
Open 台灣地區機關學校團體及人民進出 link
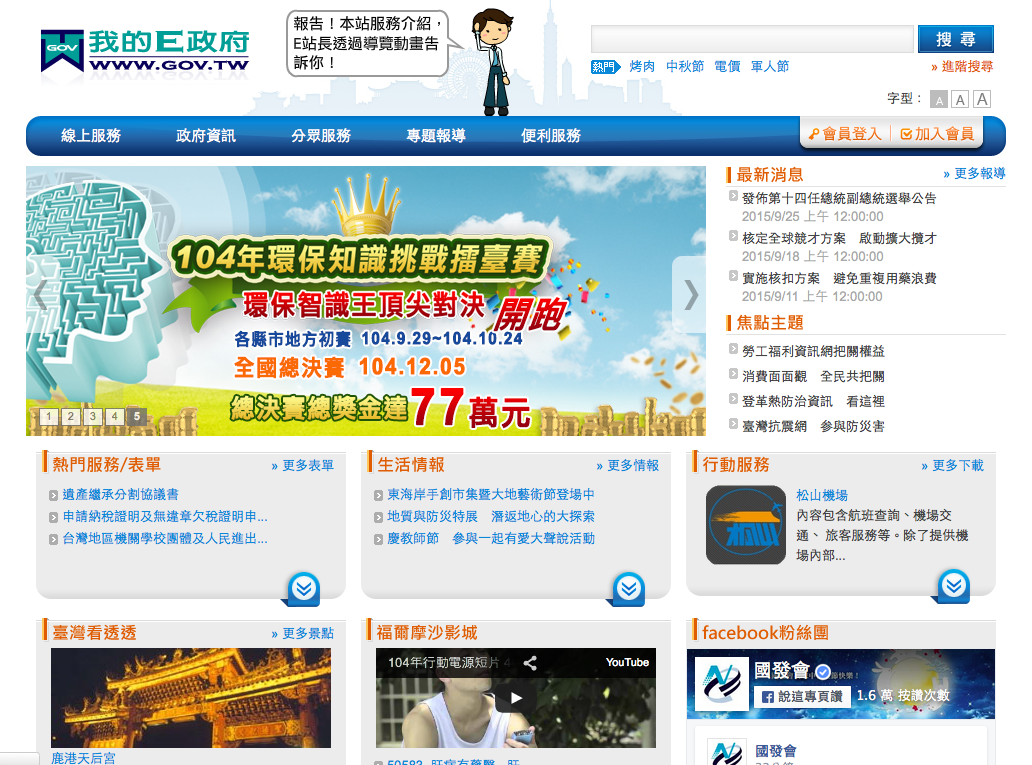point(165,539)
